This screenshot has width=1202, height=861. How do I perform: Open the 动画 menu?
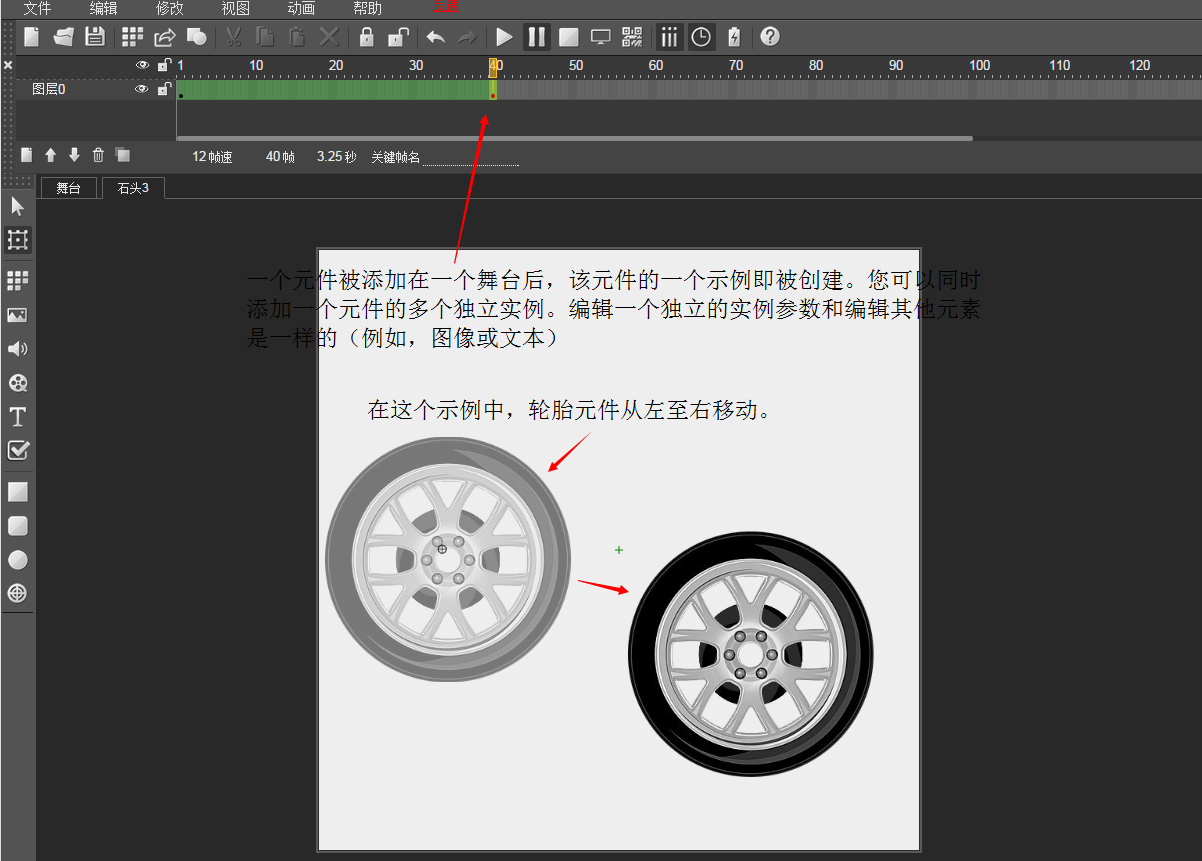coord(301,9)
